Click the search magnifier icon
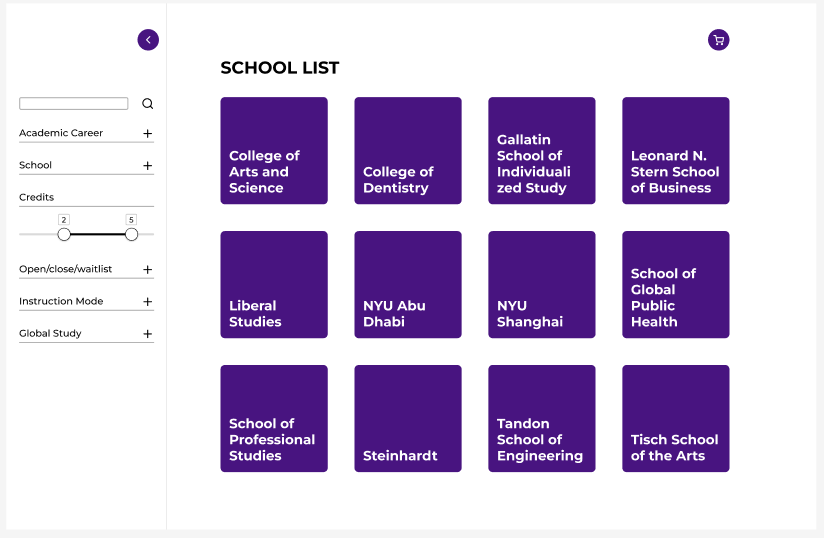The width and height of the screenshot is (824, 538). 148,104
